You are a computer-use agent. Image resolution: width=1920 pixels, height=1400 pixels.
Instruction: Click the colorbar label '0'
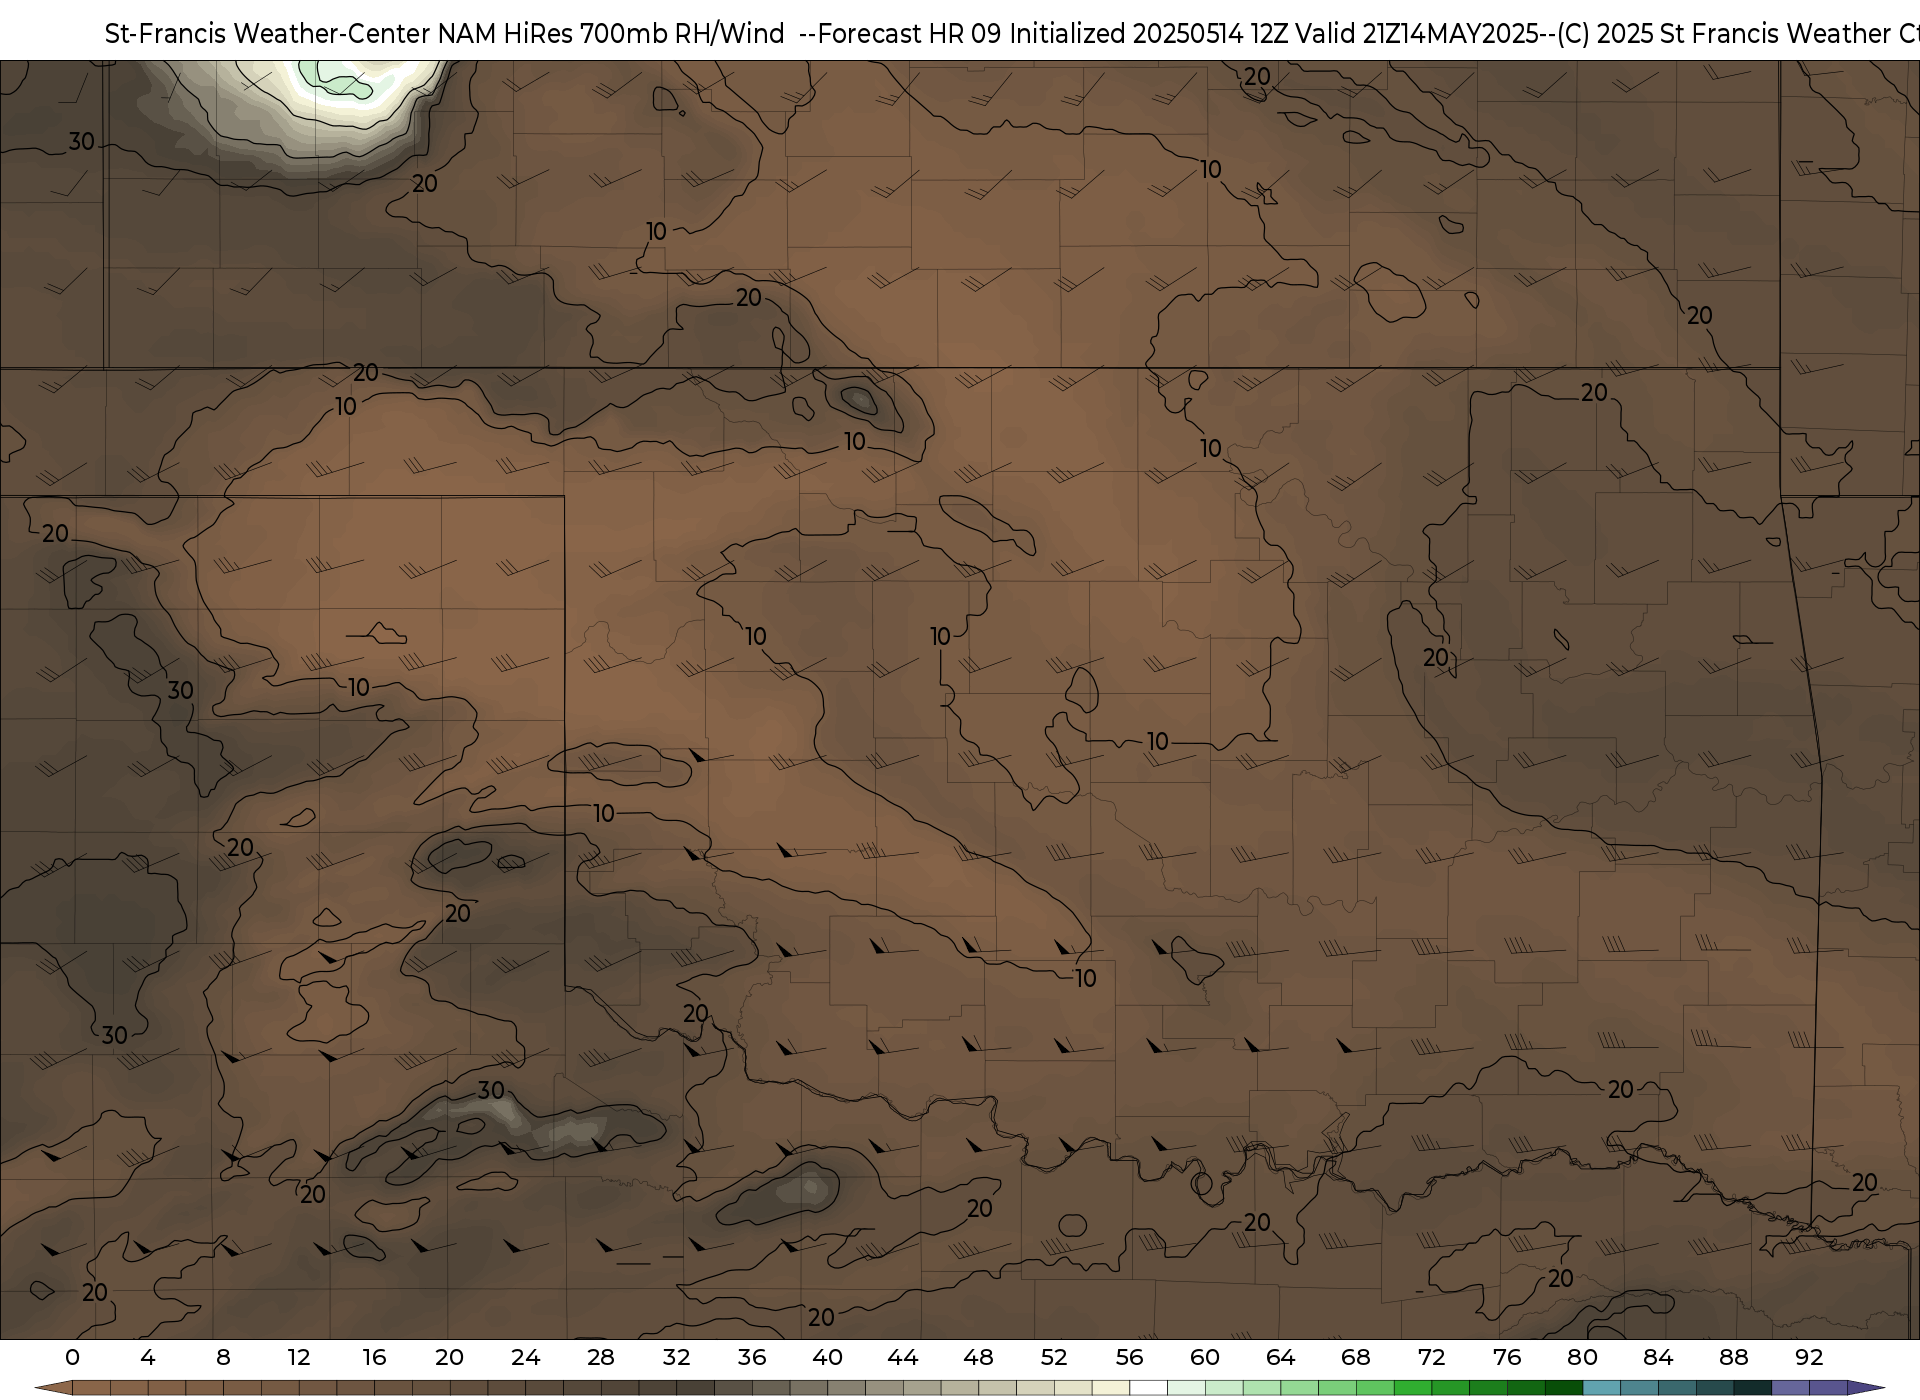click(72, 1357)
